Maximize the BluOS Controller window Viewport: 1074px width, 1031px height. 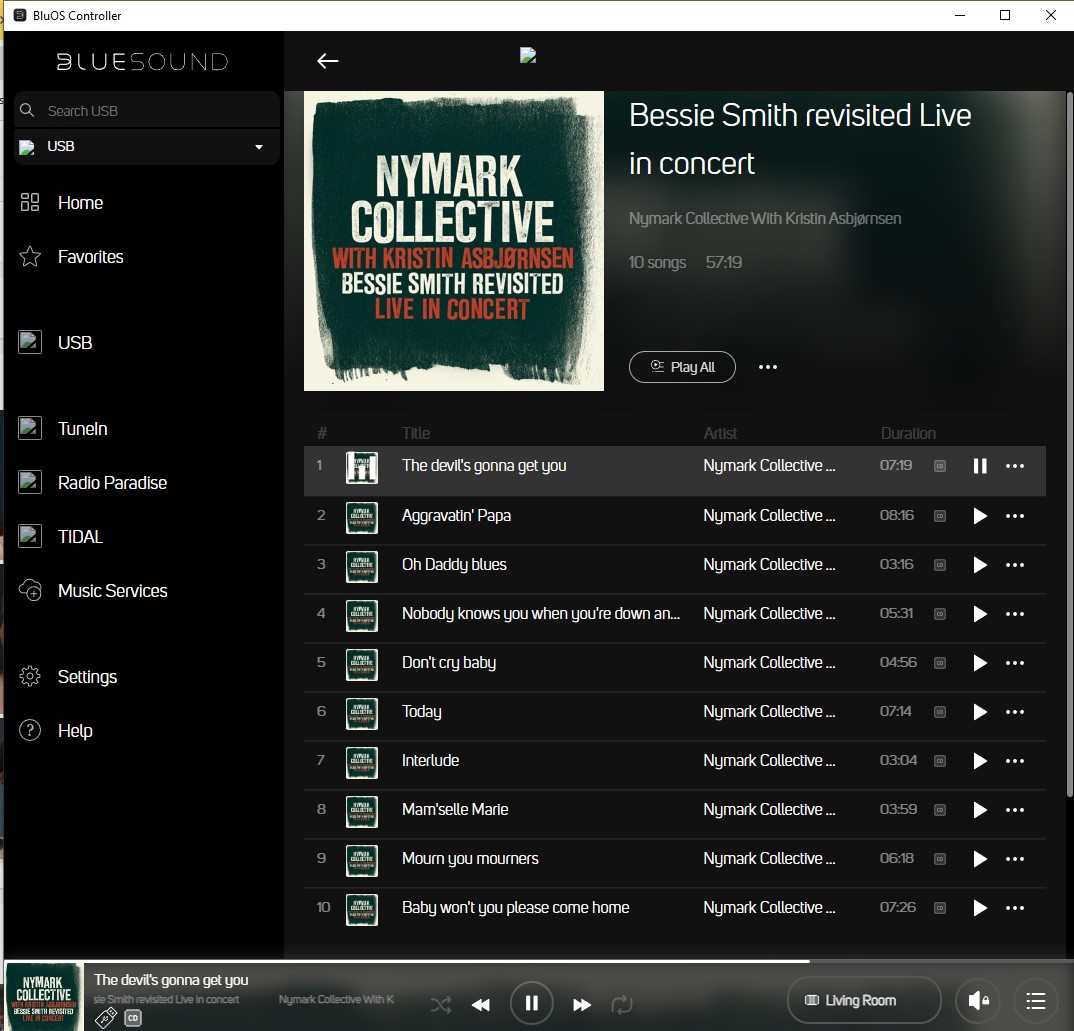(x=1005, y=15)
